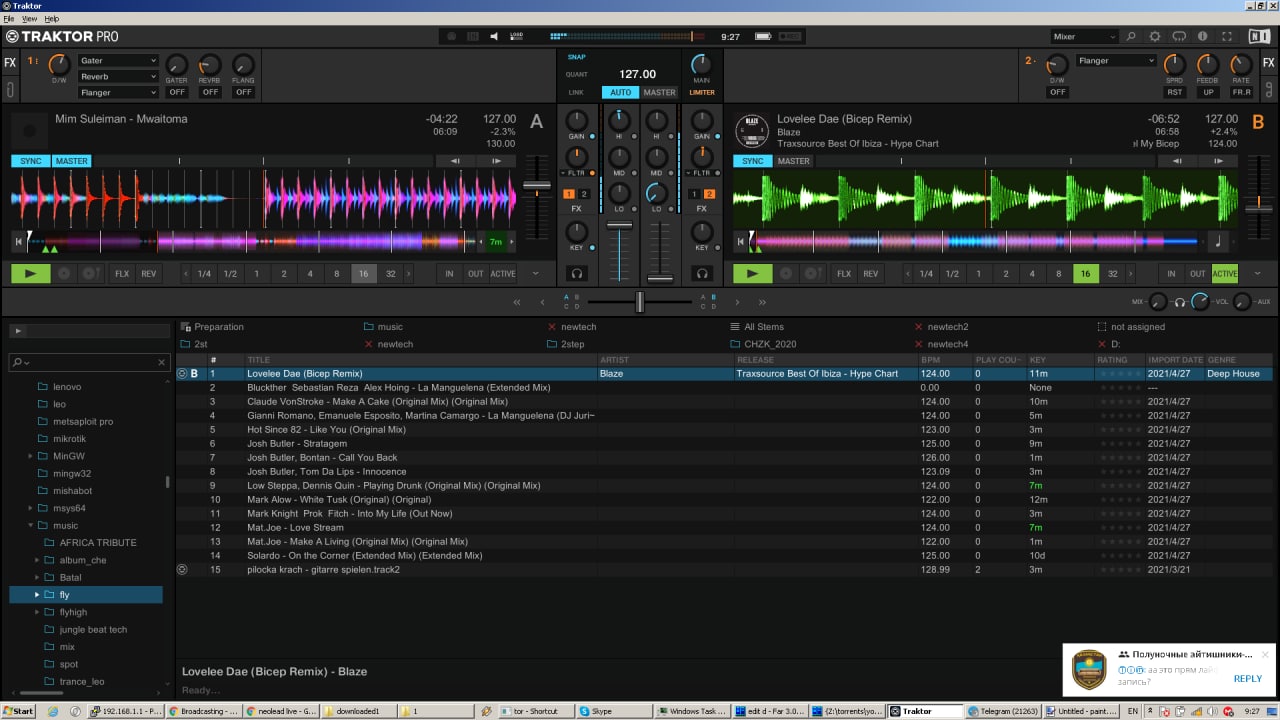Enable SNAP mode in master panel

577,57
